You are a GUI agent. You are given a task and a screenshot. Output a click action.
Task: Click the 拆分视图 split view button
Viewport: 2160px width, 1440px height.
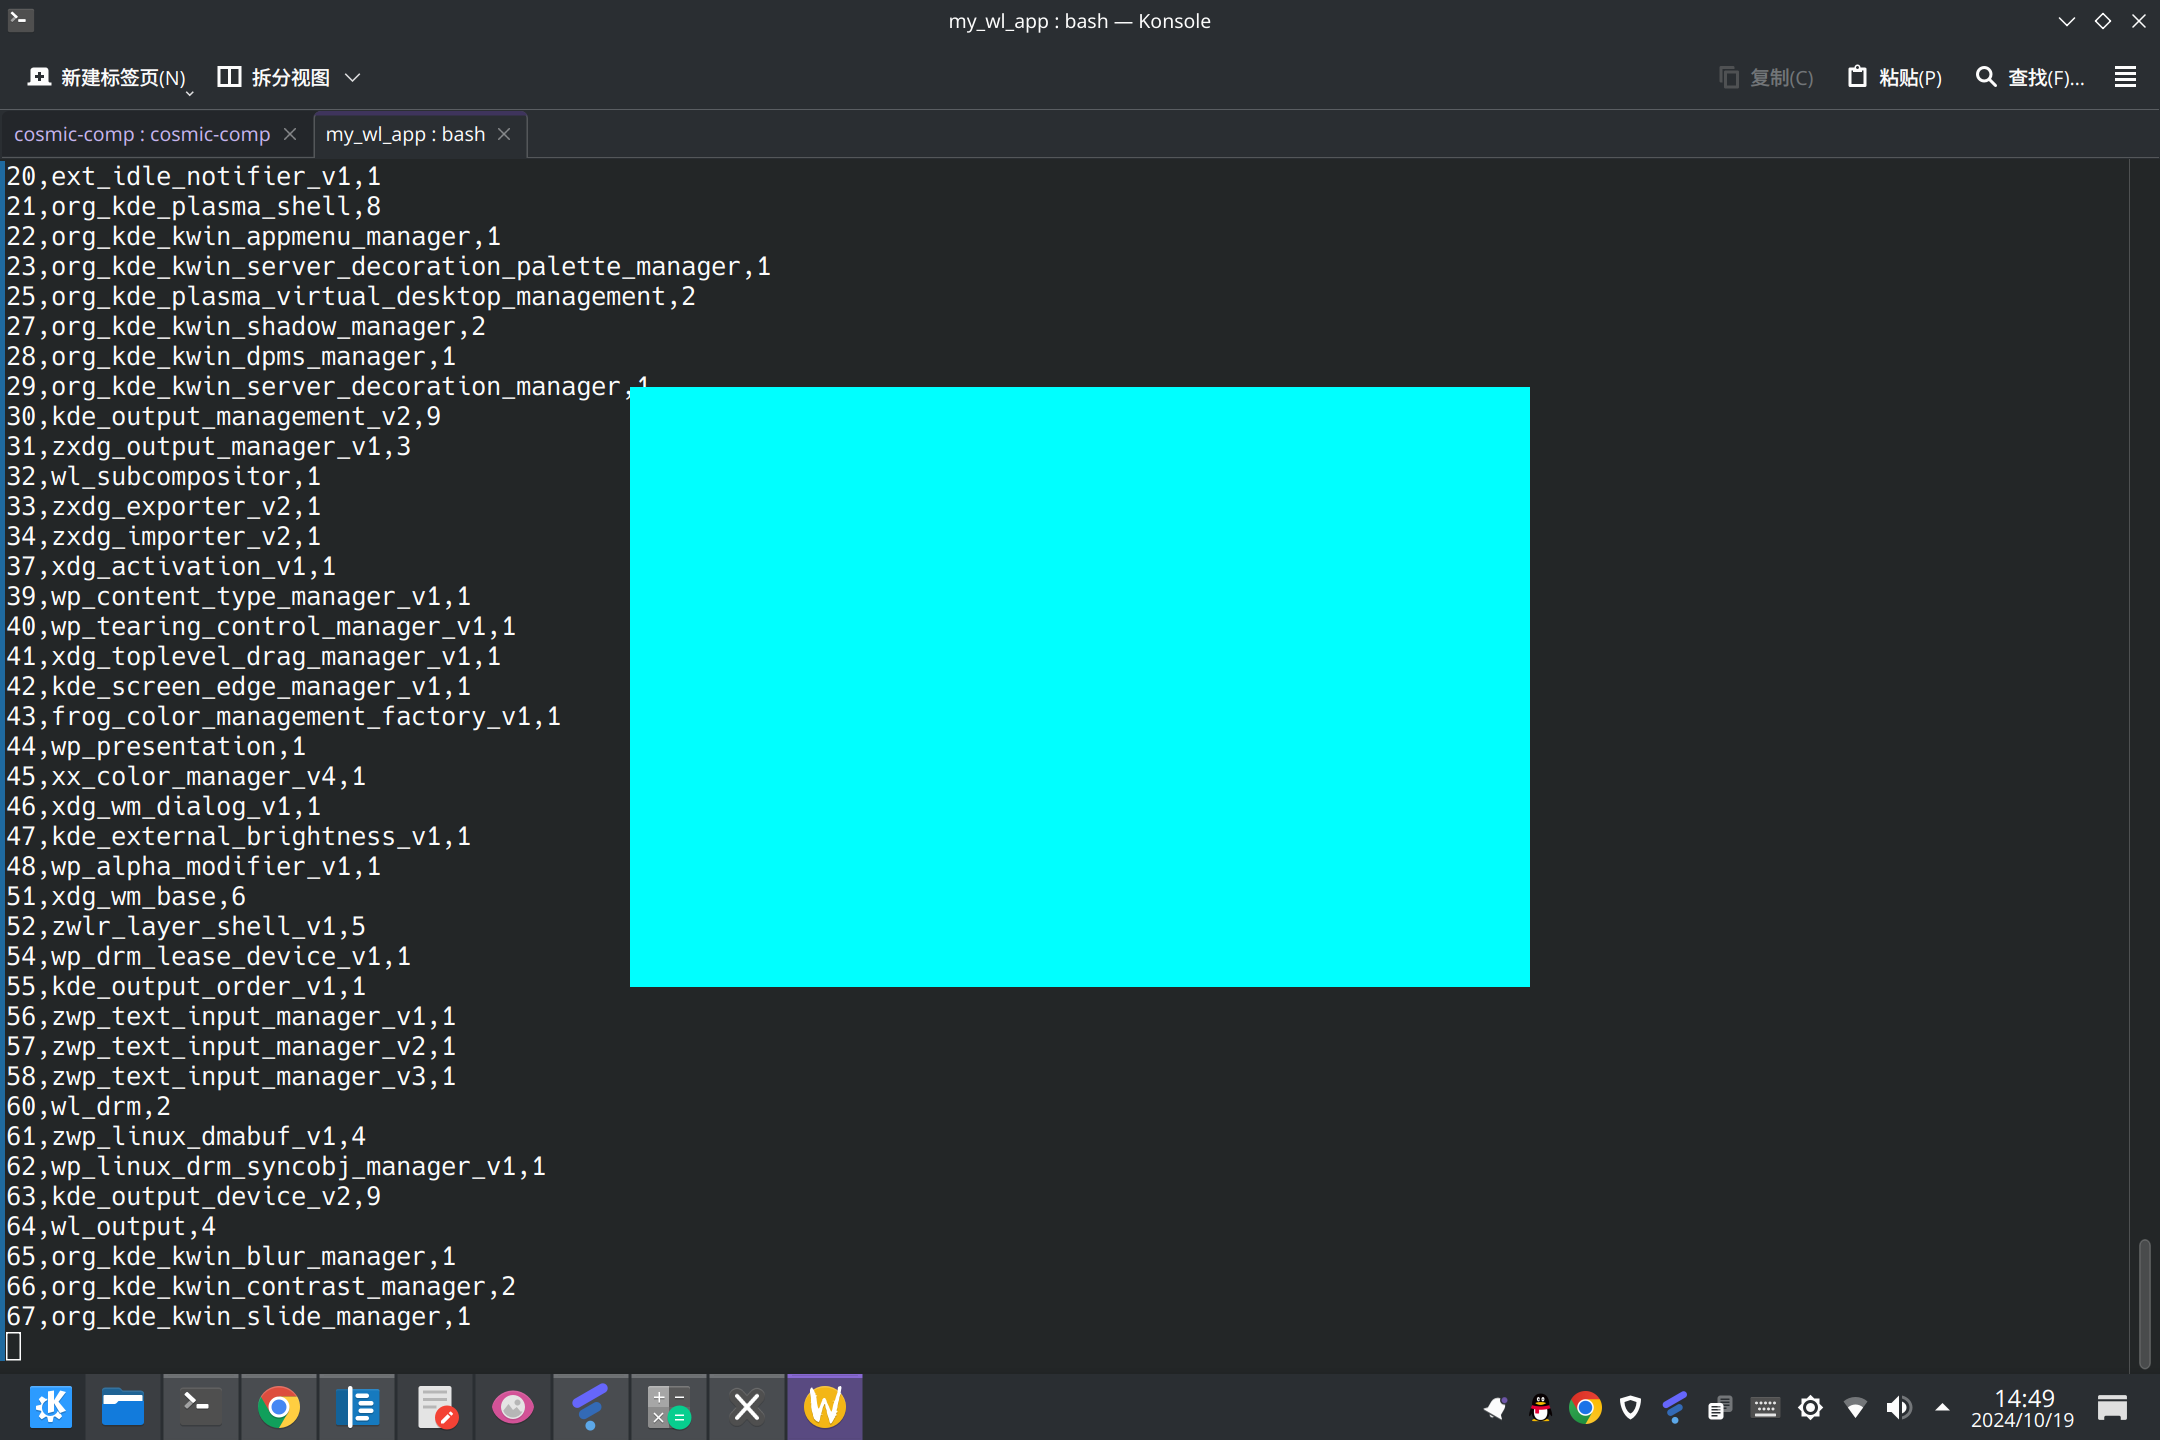(x=274, y=77)
